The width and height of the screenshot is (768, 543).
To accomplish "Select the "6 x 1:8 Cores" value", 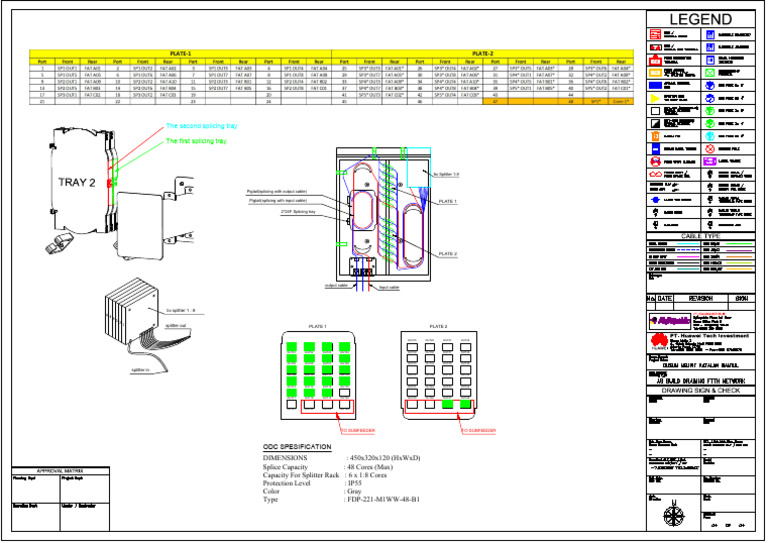I will point(367,475).
